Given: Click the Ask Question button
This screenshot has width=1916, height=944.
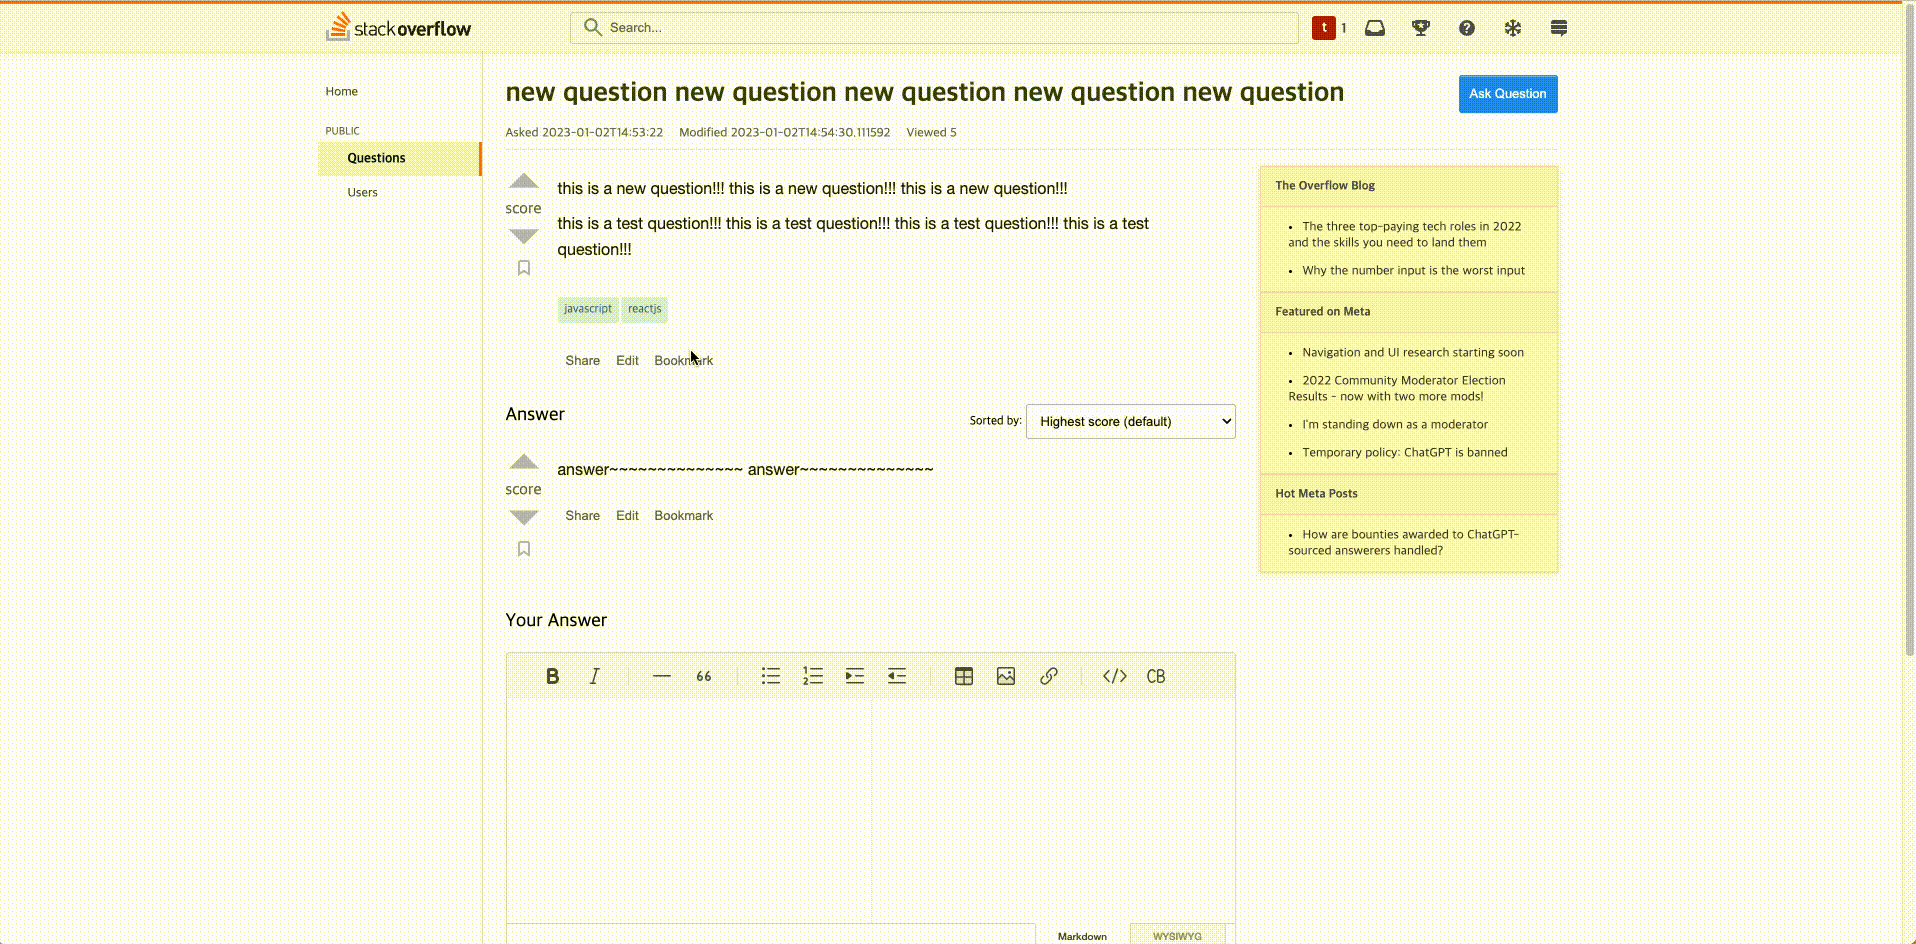Looking at the screenshot, I should pos(1507,94).
